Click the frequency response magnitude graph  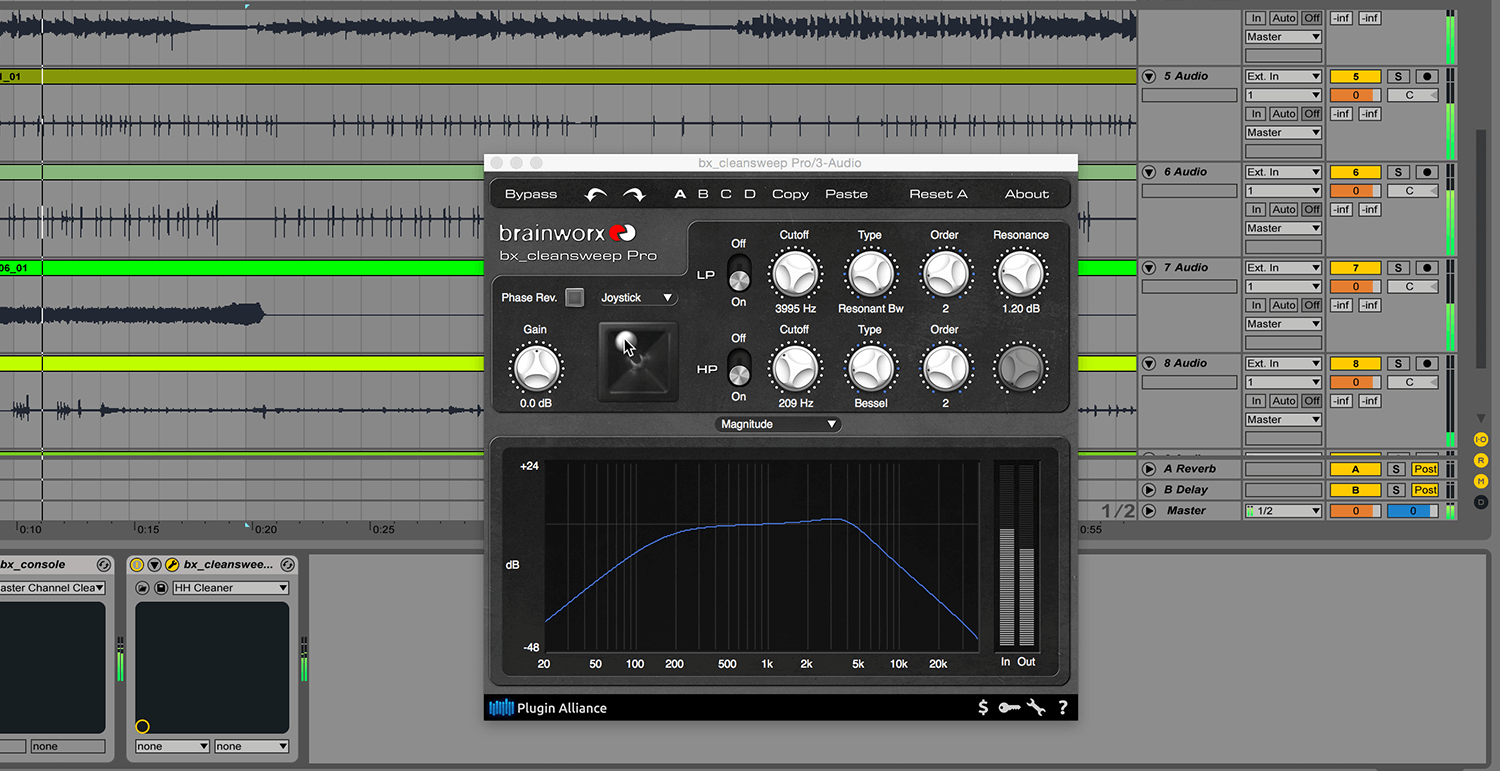762,556
